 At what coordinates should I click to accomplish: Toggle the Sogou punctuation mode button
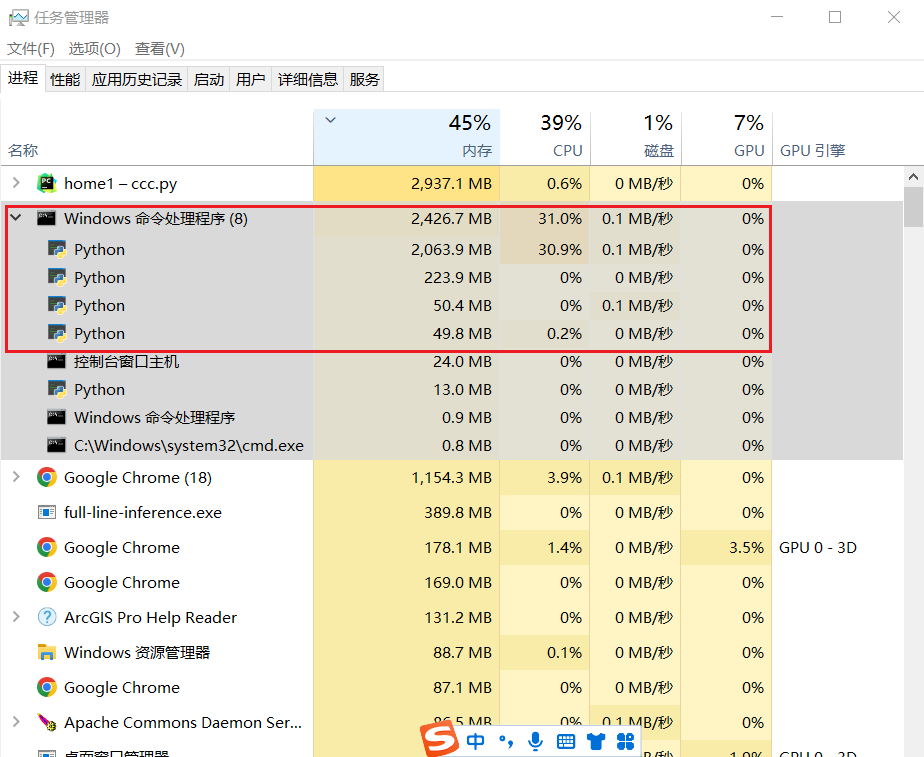click(x=506, y=741)
